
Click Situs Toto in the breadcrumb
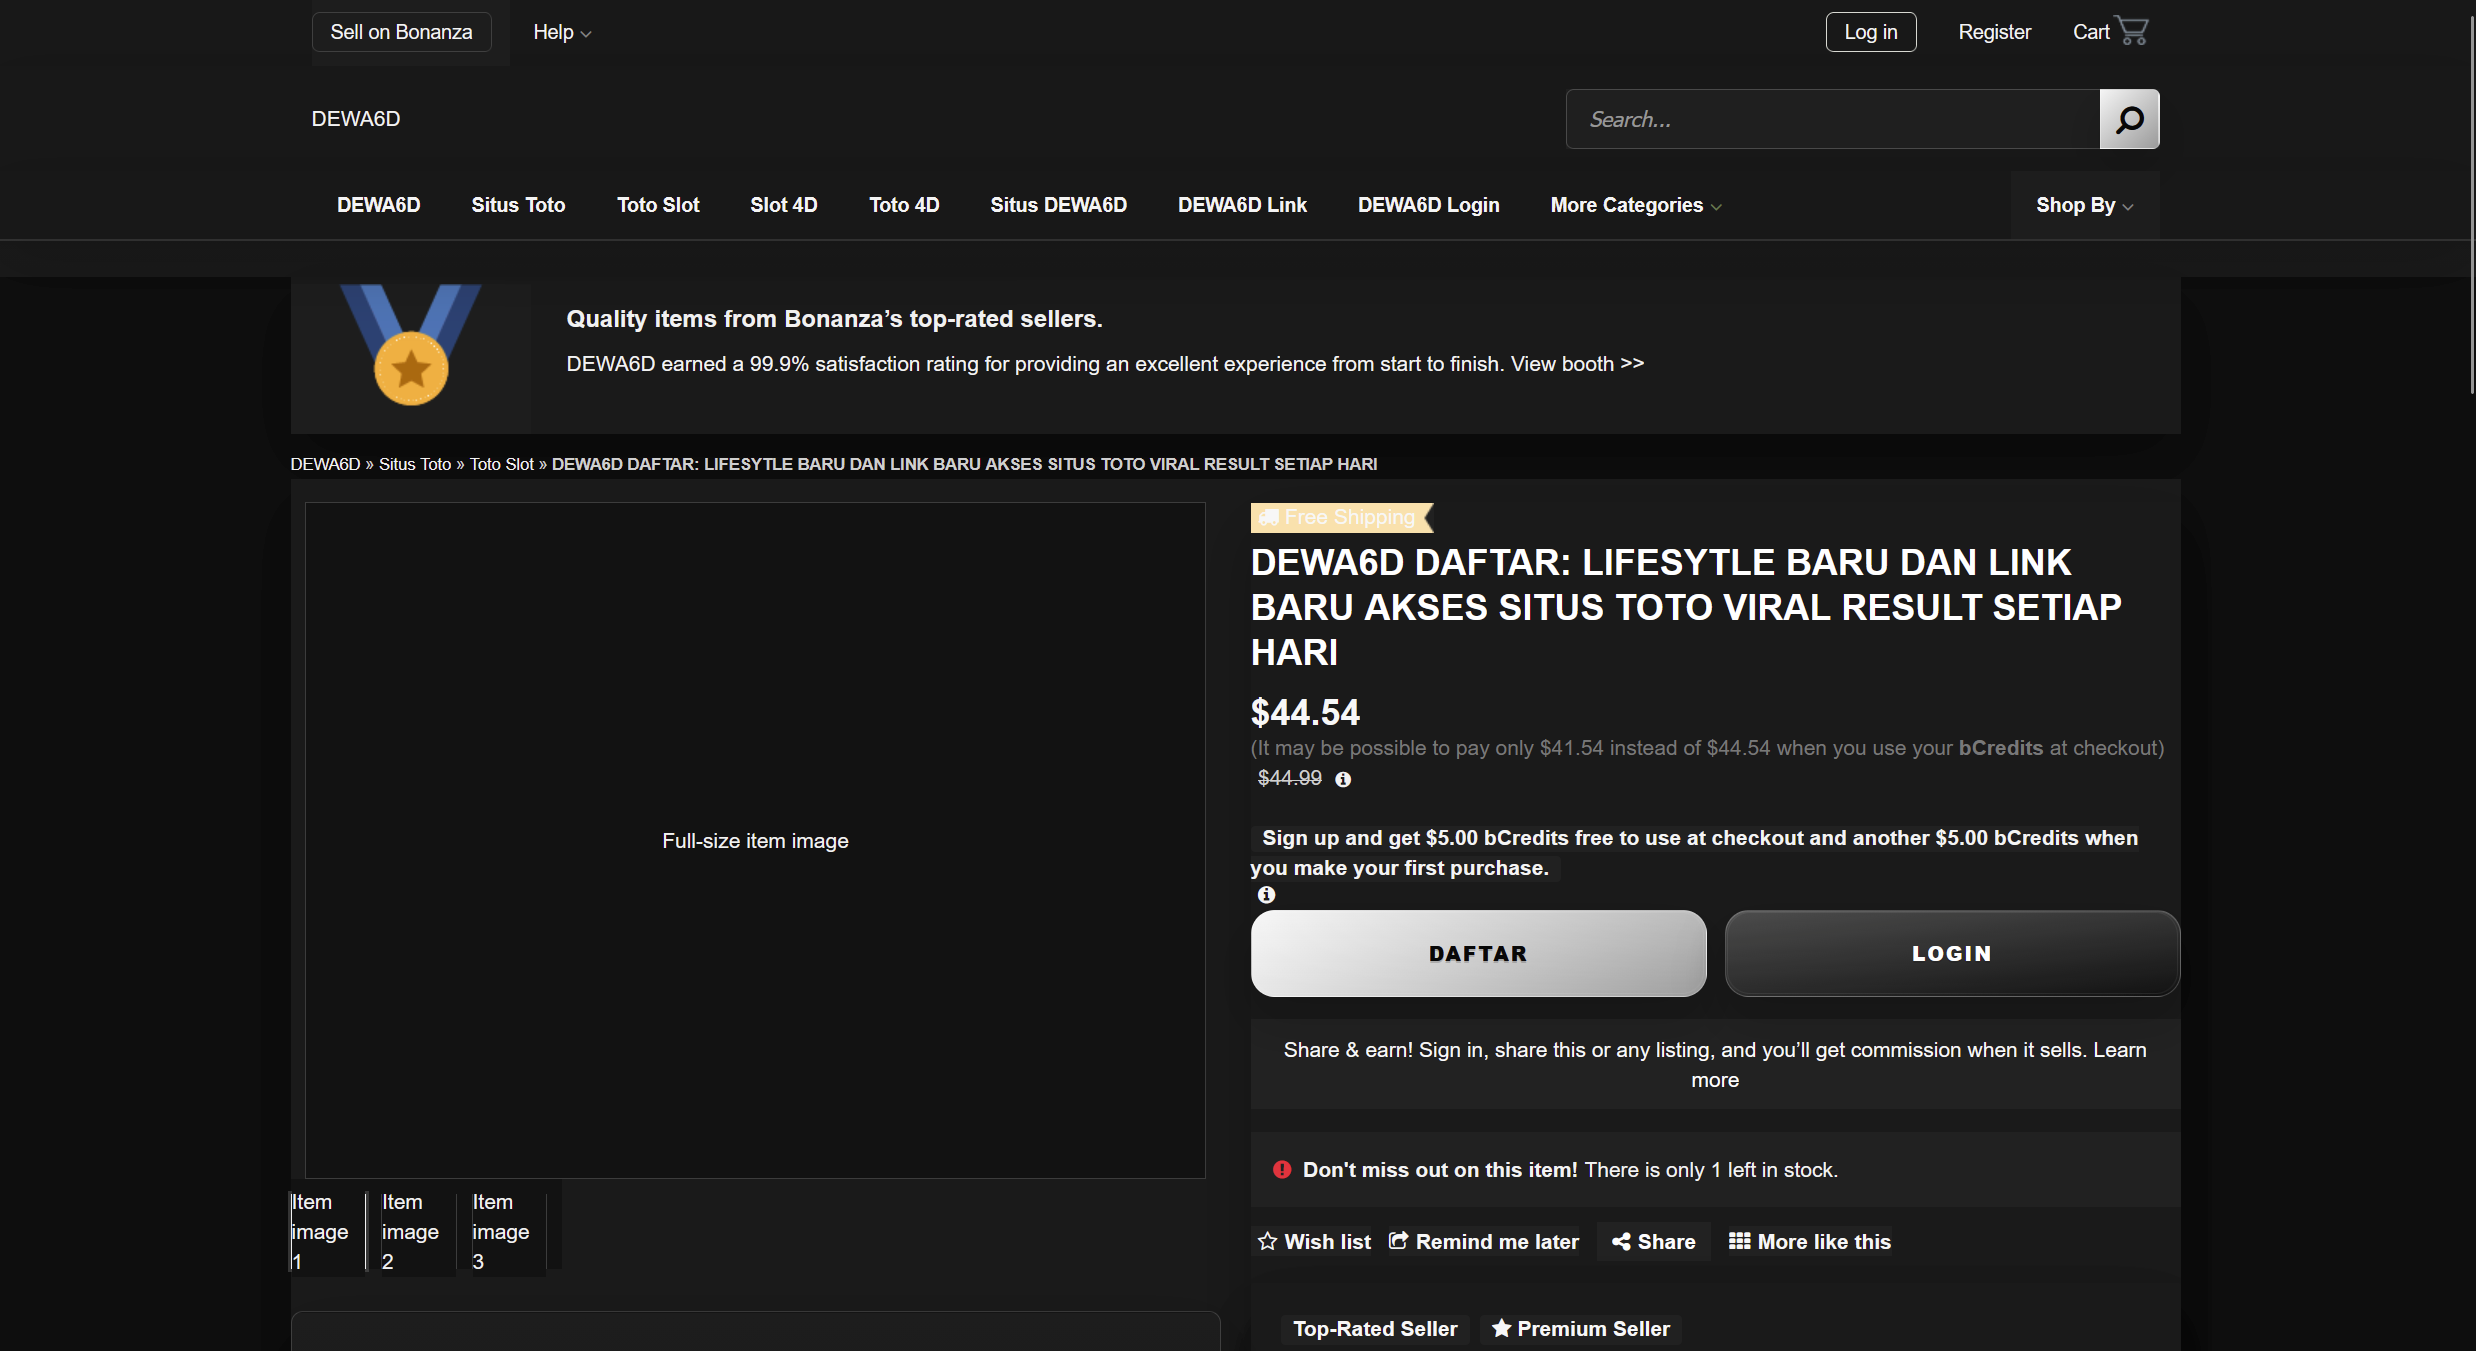point(415,464)
